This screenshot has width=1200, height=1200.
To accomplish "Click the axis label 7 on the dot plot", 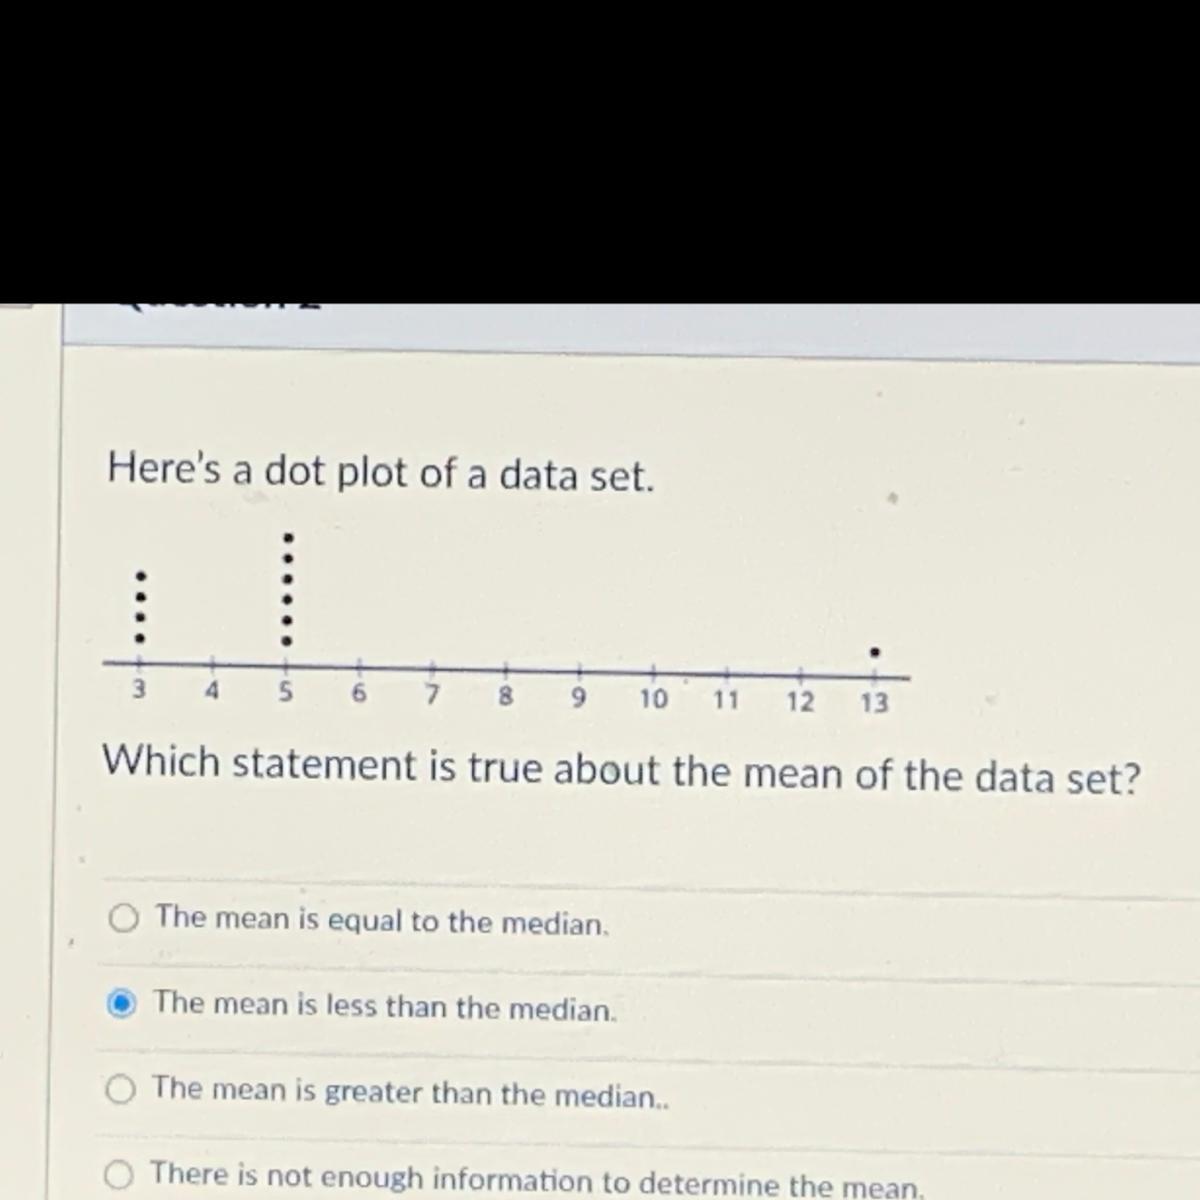I will coord(433,694).
